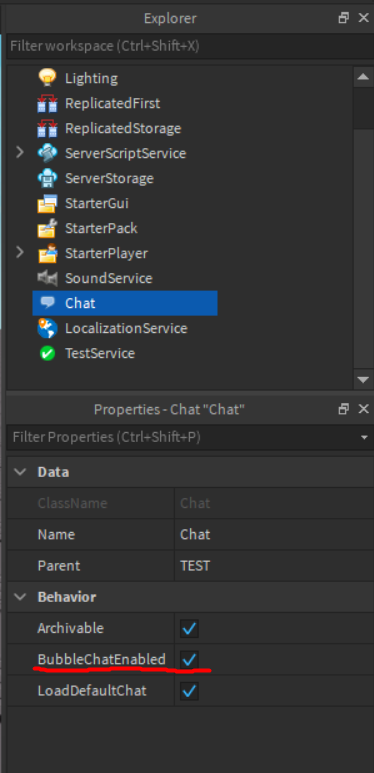Click the TestService green check icon

(47, 353)
